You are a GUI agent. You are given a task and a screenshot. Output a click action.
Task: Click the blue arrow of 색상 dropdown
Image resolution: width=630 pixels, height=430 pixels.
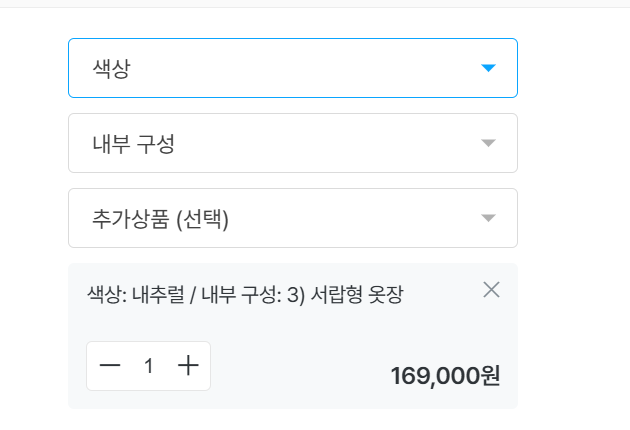[488, 68]
